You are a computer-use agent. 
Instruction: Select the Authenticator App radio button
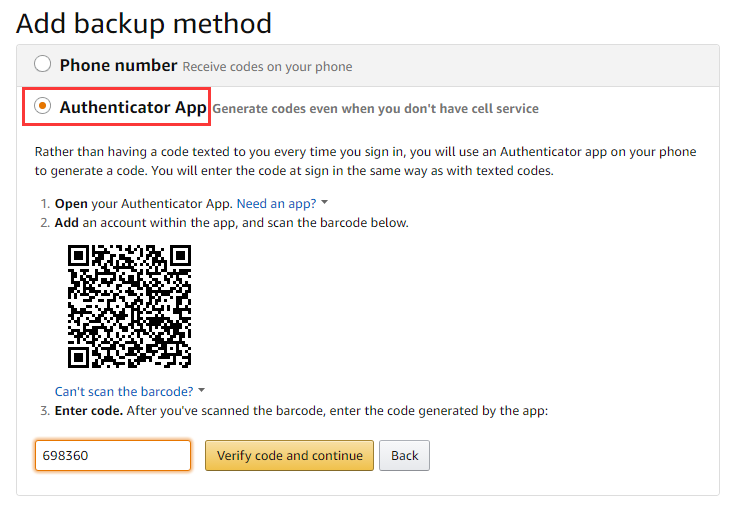42,107
